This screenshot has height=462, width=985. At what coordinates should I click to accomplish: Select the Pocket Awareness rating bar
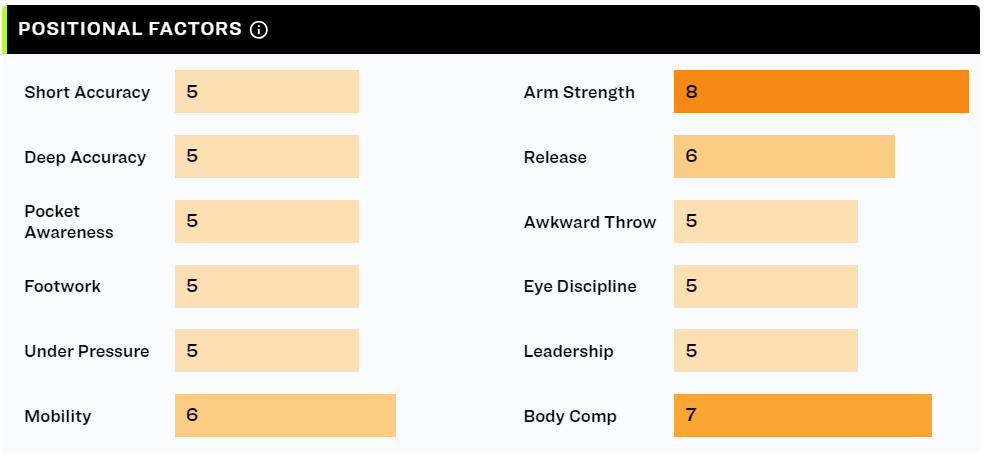pos(267,221)
